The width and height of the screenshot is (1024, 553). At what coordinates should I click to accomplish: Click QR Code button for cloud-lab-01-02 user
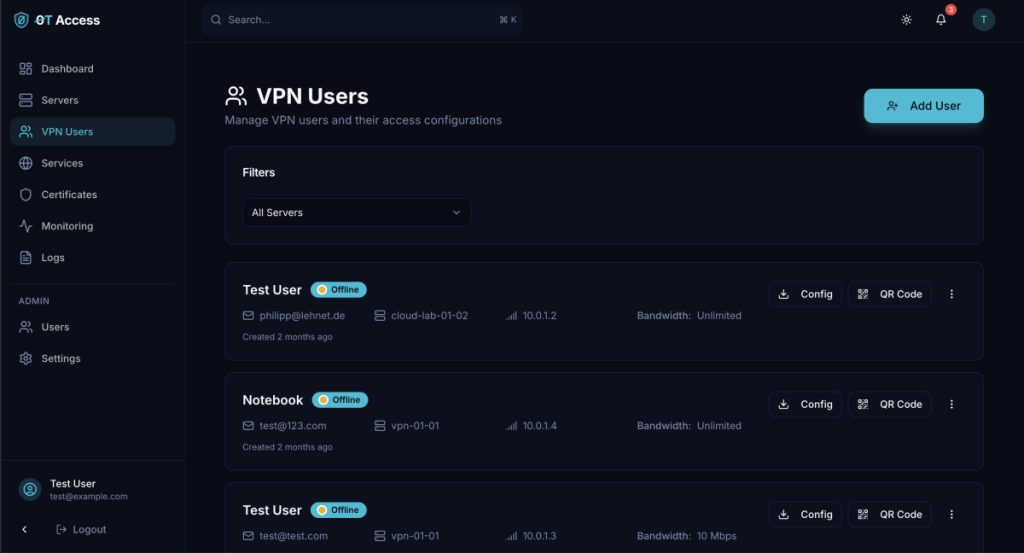click(889, 294)
